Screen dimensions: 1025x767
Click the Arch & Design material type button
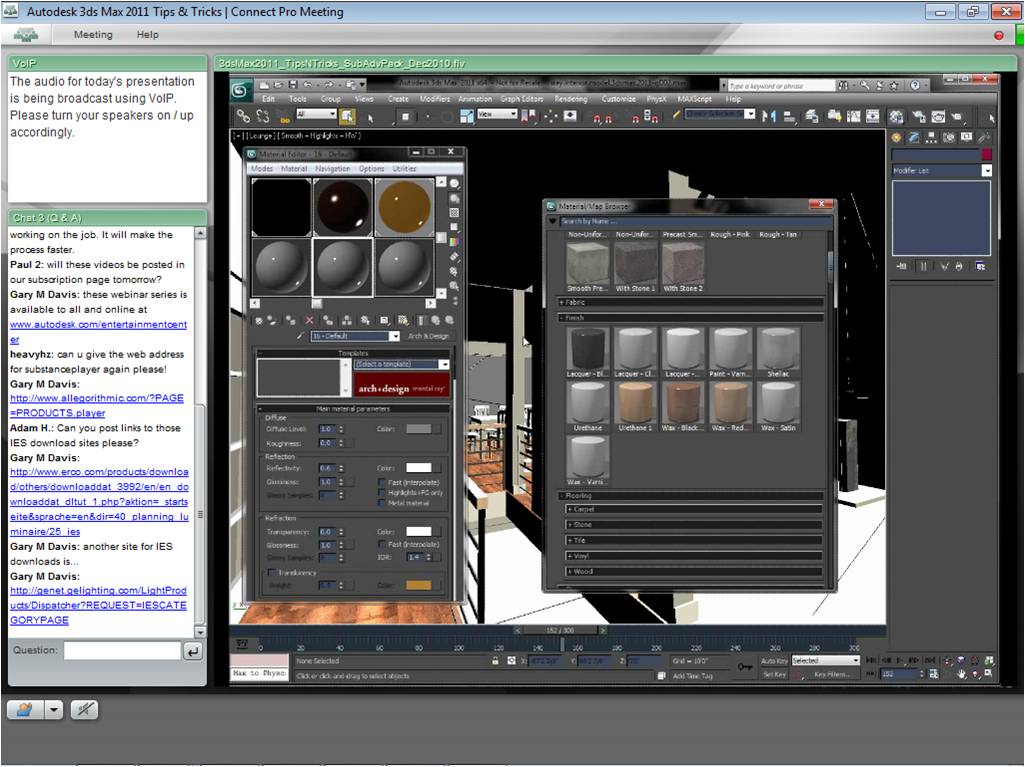(428, 336)
